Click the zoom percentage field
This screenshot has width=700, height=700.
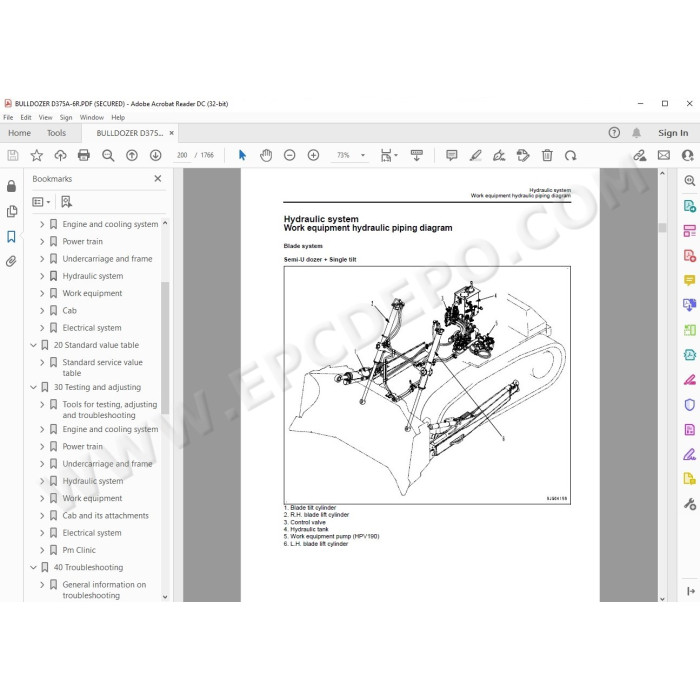pos(343,155)
